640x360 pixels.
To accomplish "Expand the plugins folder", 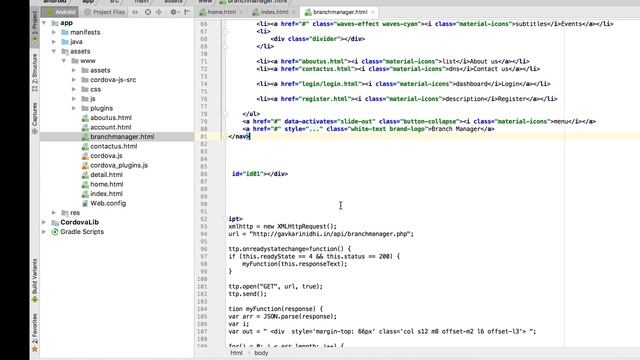I will pos(74,108).
